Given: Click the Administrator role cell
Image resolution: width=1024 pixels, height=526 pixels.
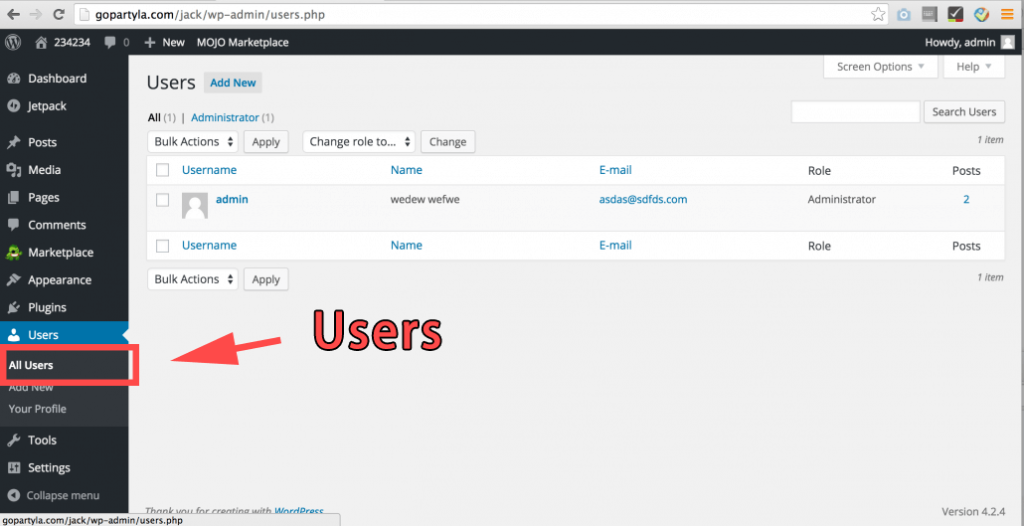Looking at the screenshot, I should (x=842, y=199).
